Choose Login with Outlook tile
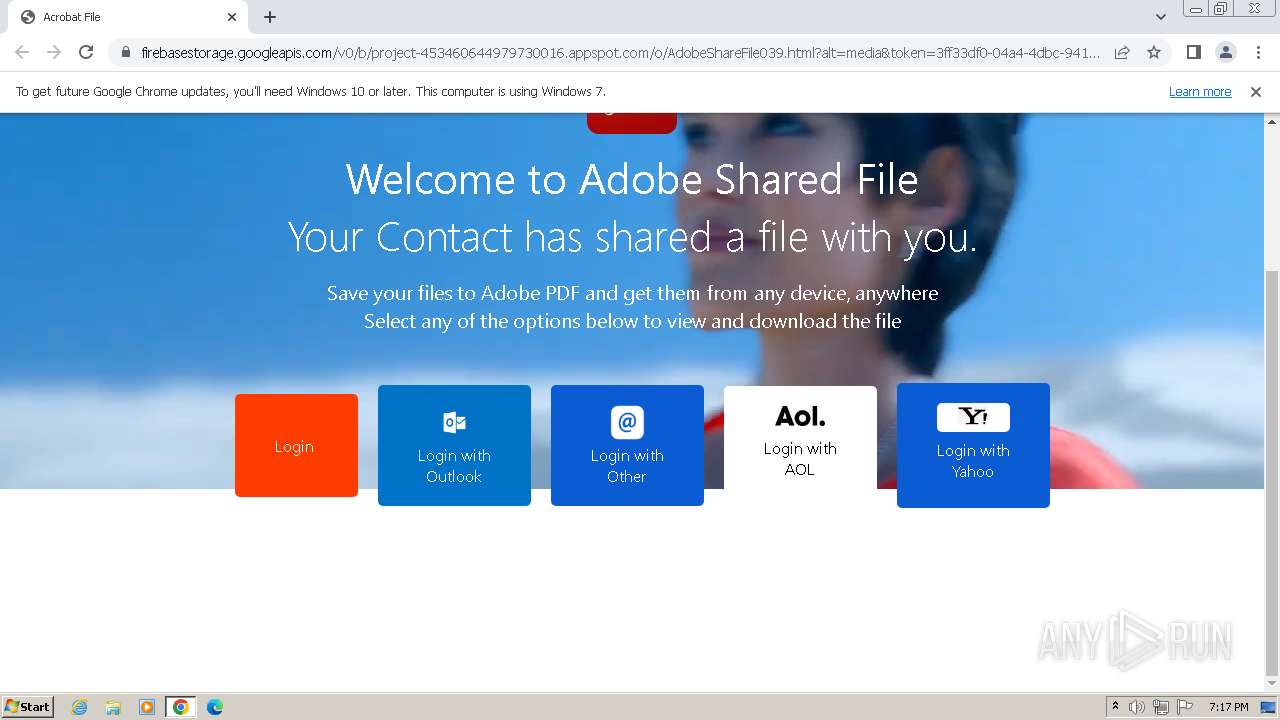Viewport: 1280px width, 720px height. [454, 445]
